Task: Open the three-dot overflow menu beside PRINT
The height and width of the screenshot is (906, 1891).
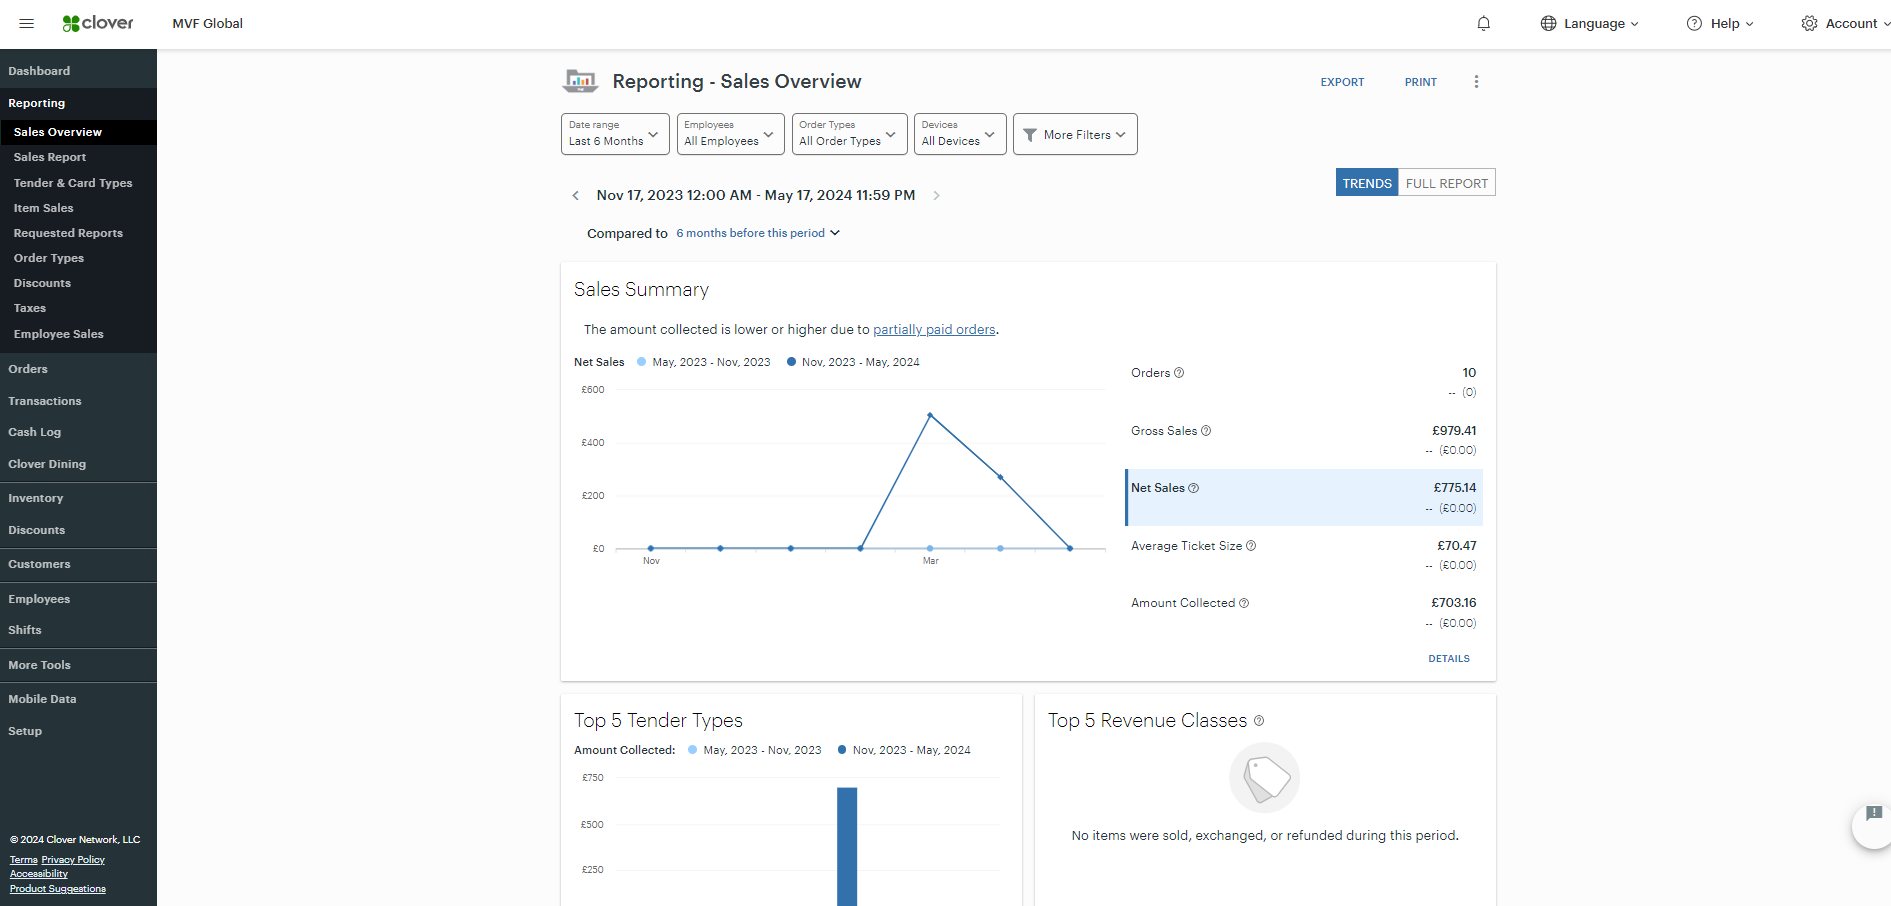Action: 1477,81
